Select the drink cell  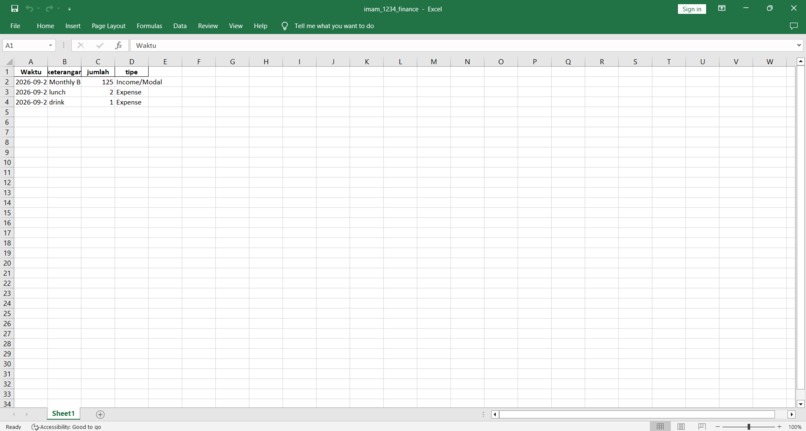pos(64,102)
